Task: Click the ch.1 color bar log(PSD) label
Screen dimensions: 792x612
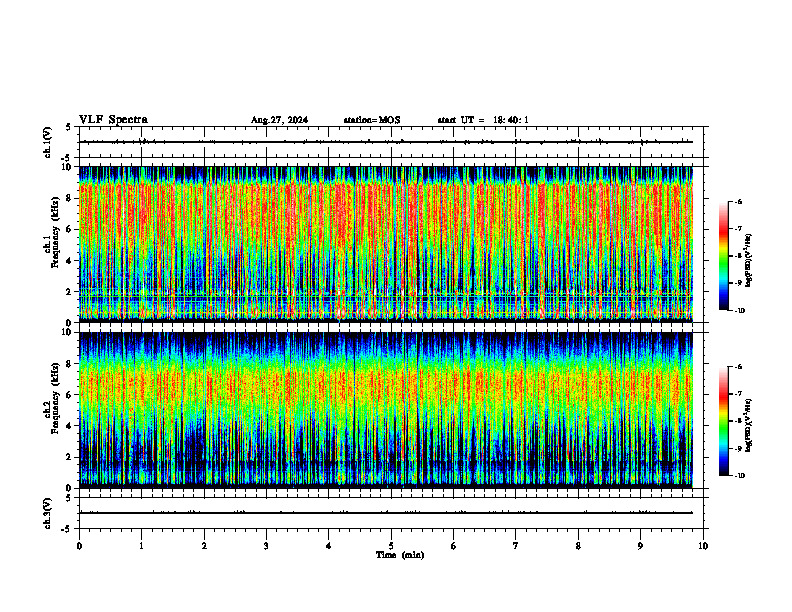Action: 749,261
